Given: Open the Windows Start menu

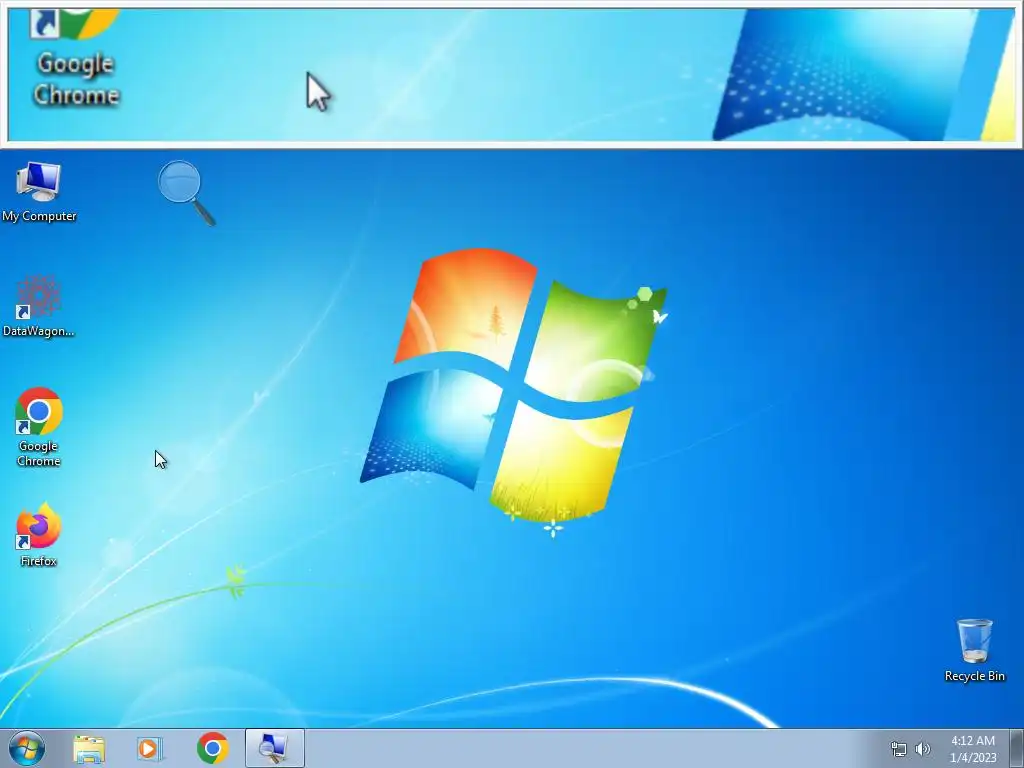Looking at the screenshot, I should [27, 748].
